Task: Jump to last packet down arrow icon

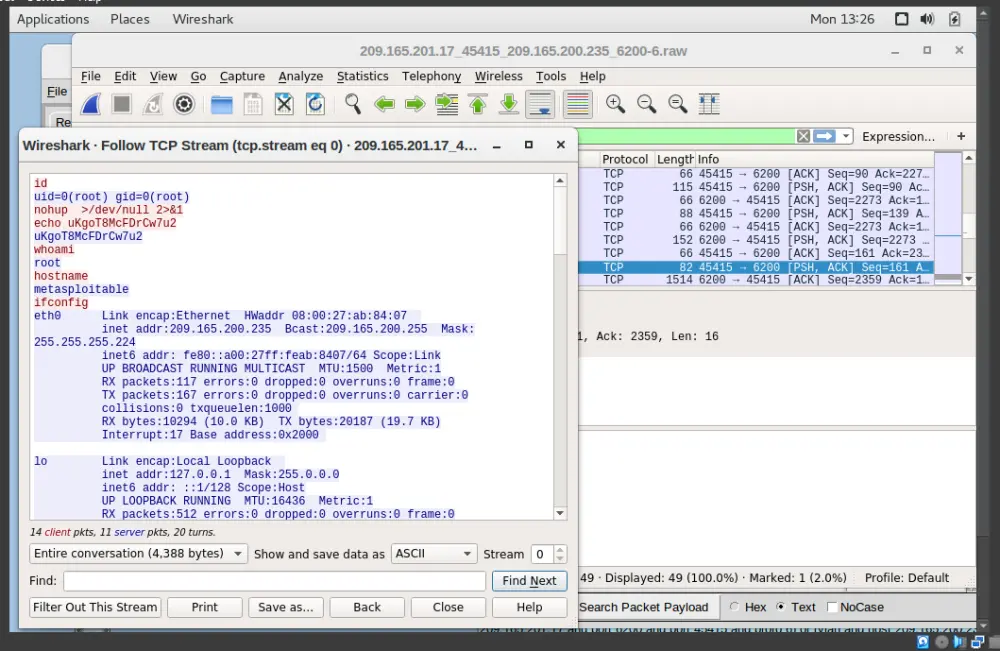Action: tap(509, 103)
